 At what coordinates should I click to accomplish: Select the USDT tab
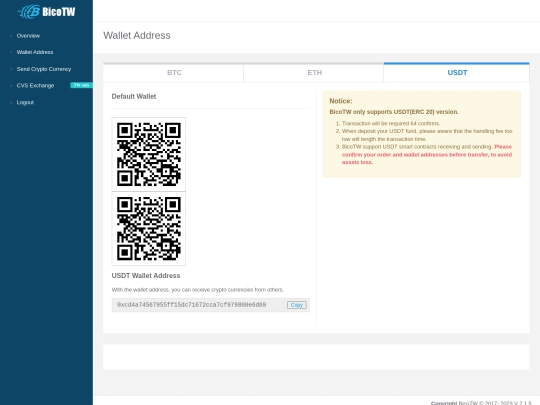click(x=457, y=73)
